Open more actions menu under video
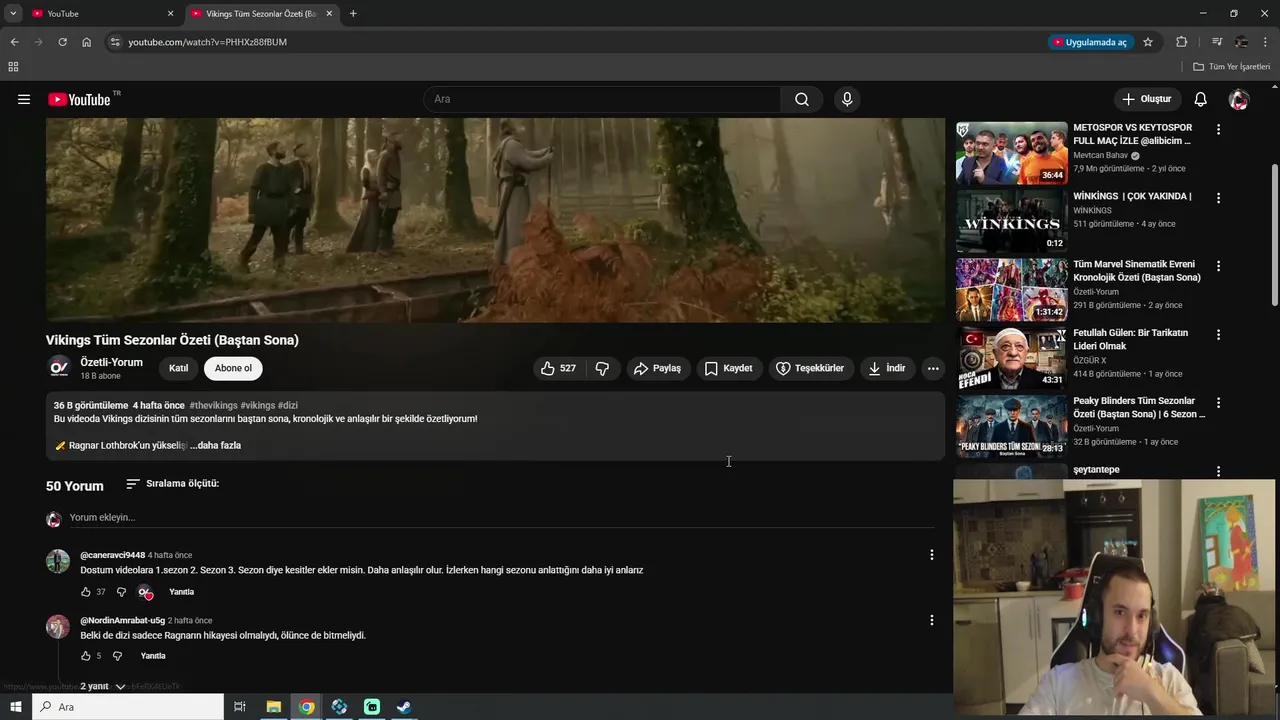1280x720 pixels. coord(933,368)
